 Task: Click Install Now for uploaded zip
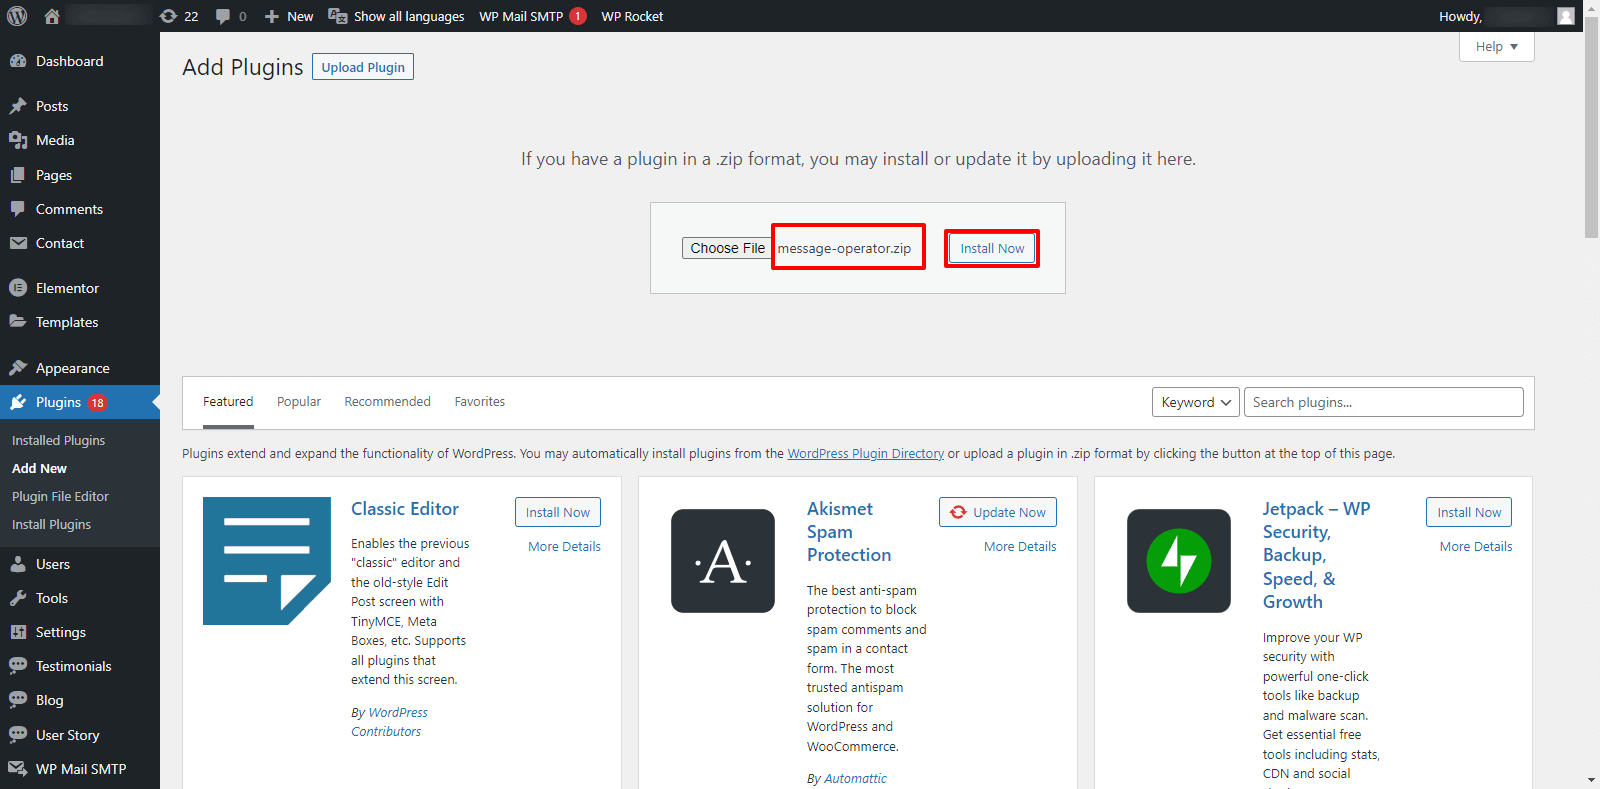pyautogui.click(x=992, y=248)
